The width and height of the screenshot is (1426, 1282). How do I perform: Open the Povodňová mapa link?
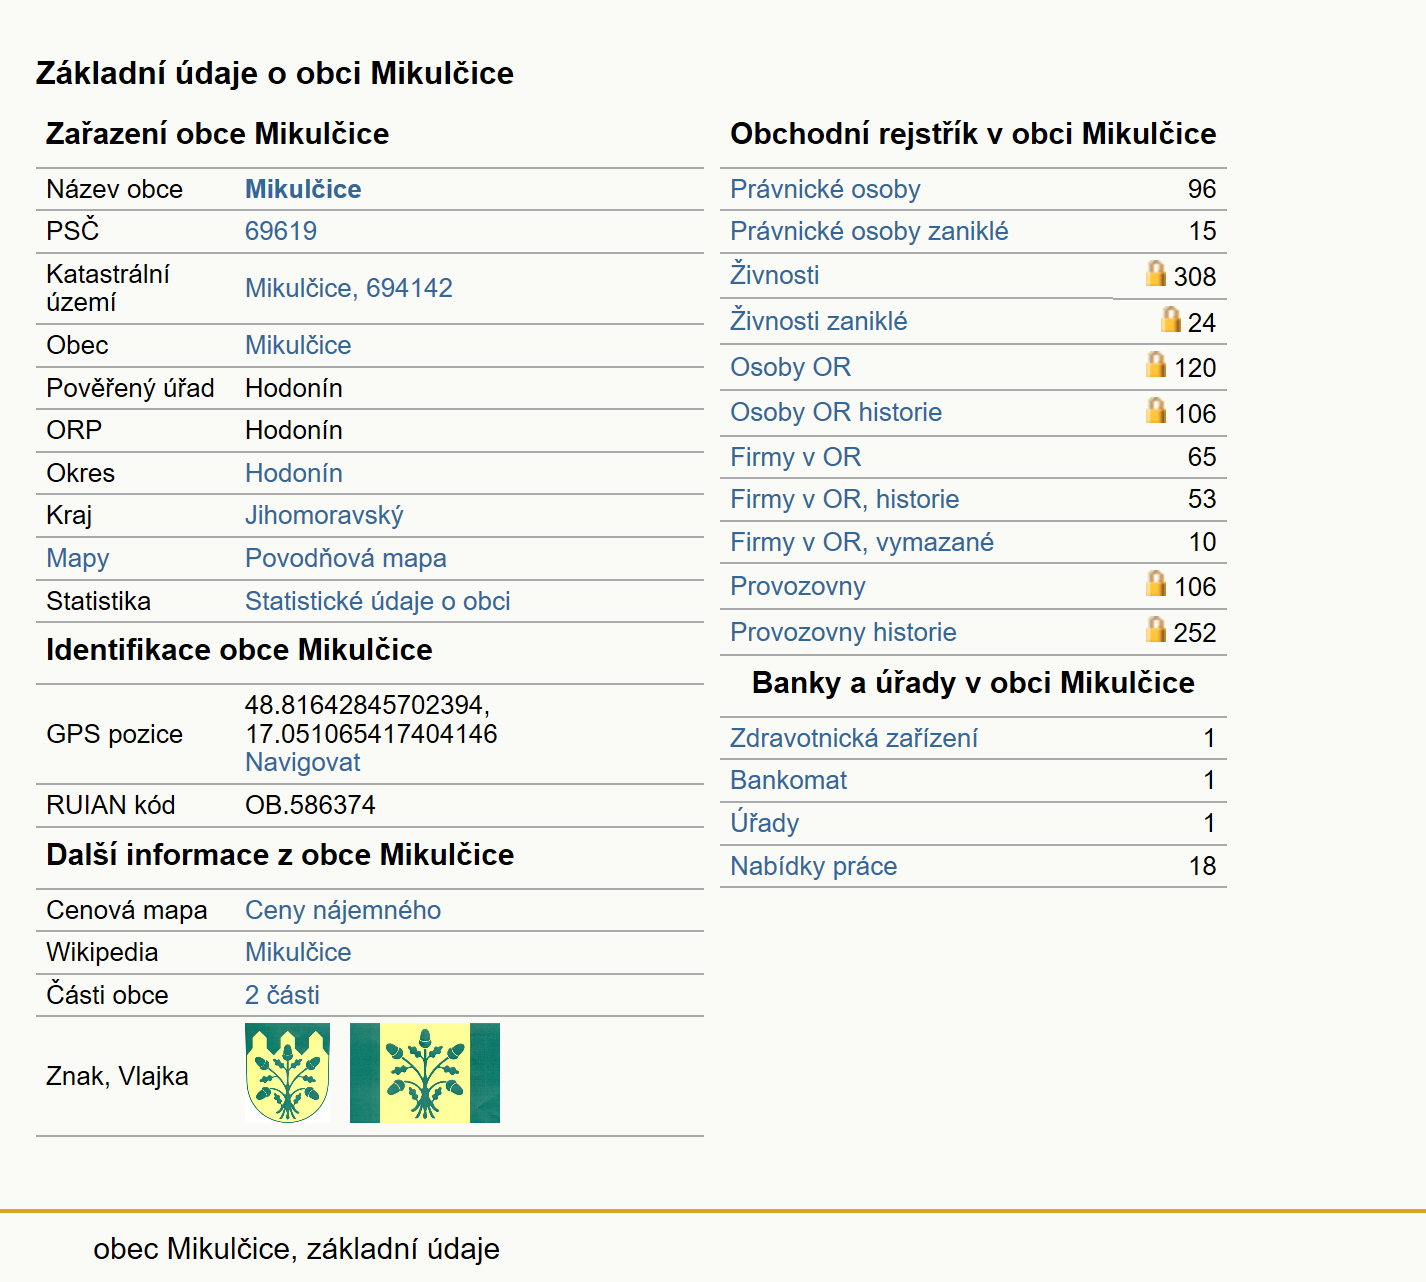(346, 558)
